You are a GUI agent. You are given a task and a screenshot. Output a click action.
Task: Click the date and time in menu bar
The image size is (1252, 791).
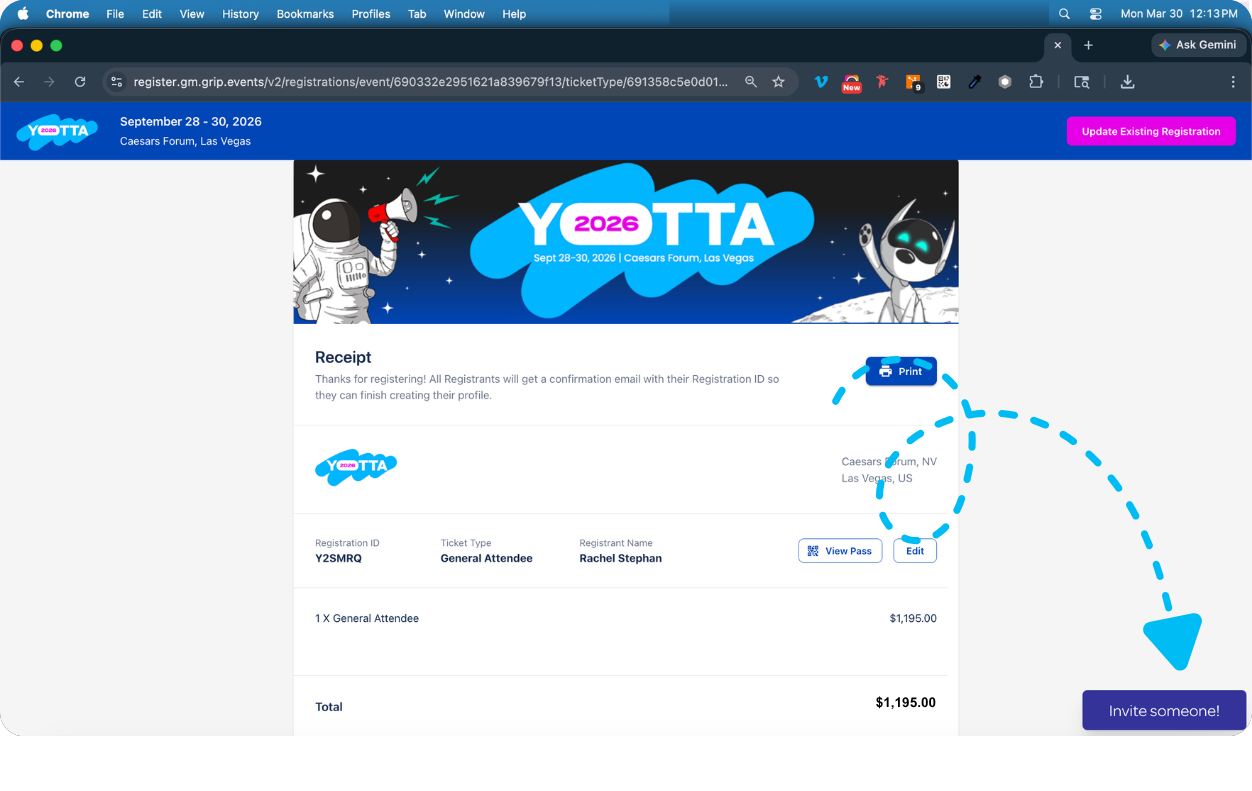(1179, 14)
